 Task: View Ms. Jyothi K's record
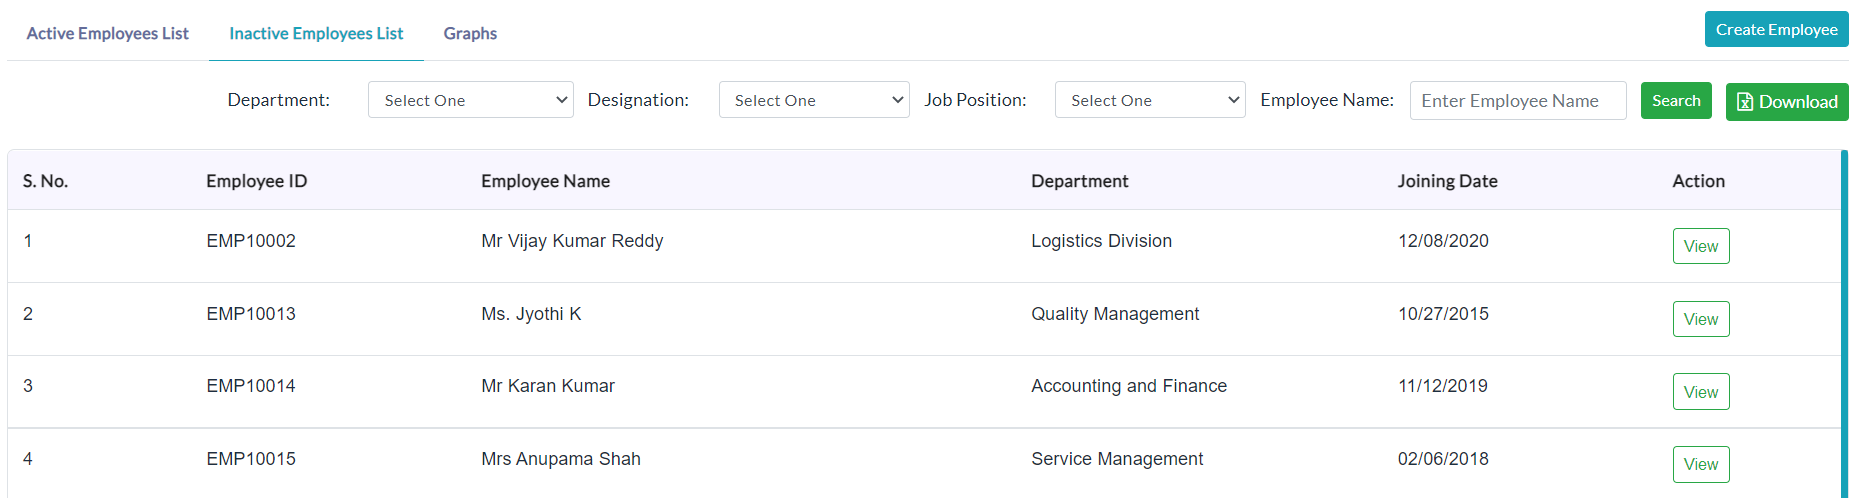tap(1700, 319)
